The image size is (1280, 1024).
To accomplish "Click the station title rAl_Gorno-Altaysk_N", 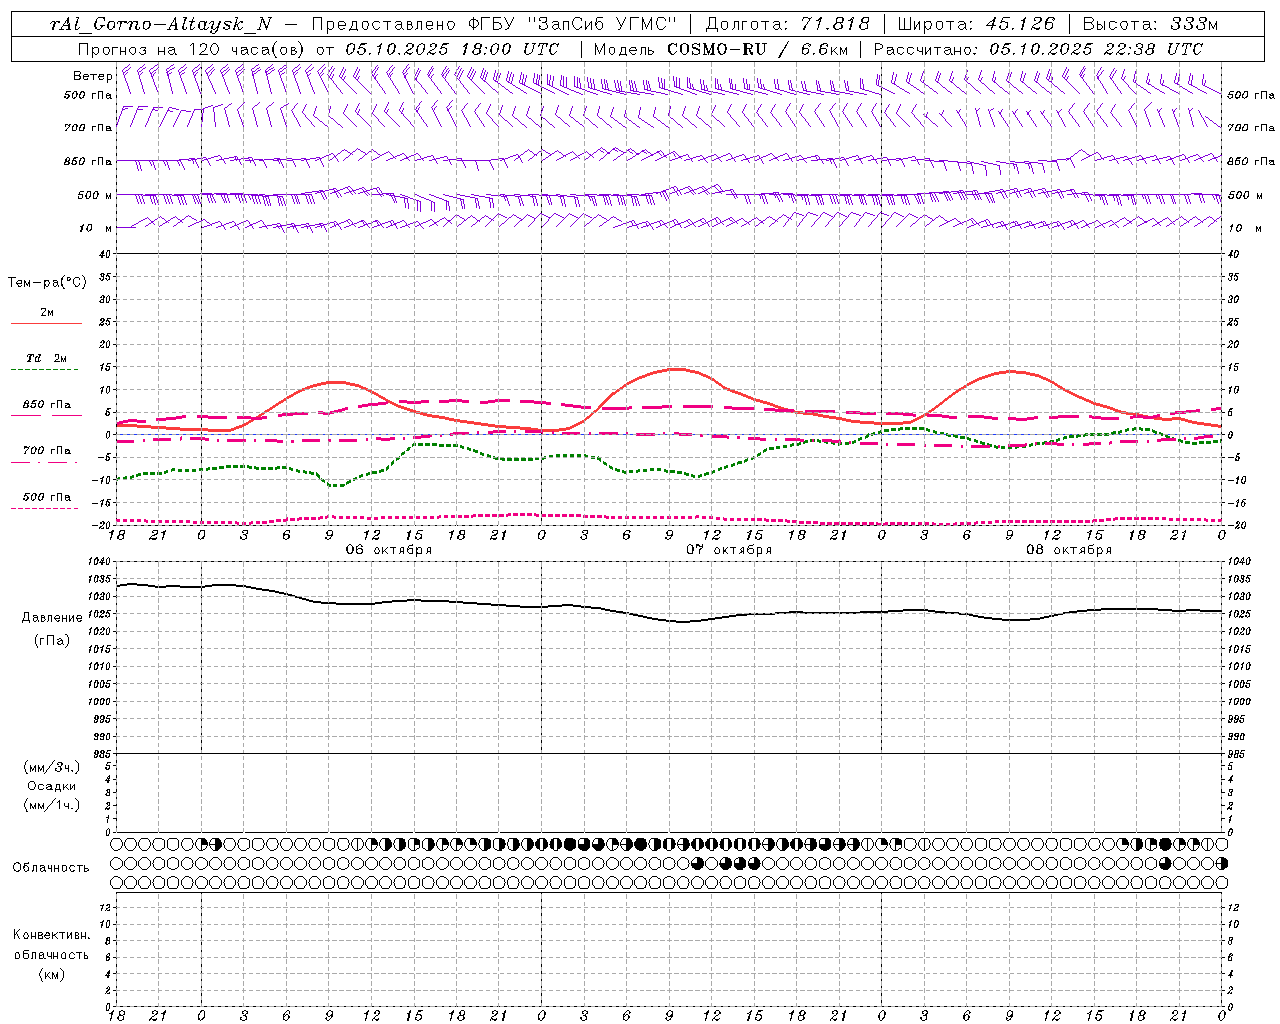I will [160, 25].
